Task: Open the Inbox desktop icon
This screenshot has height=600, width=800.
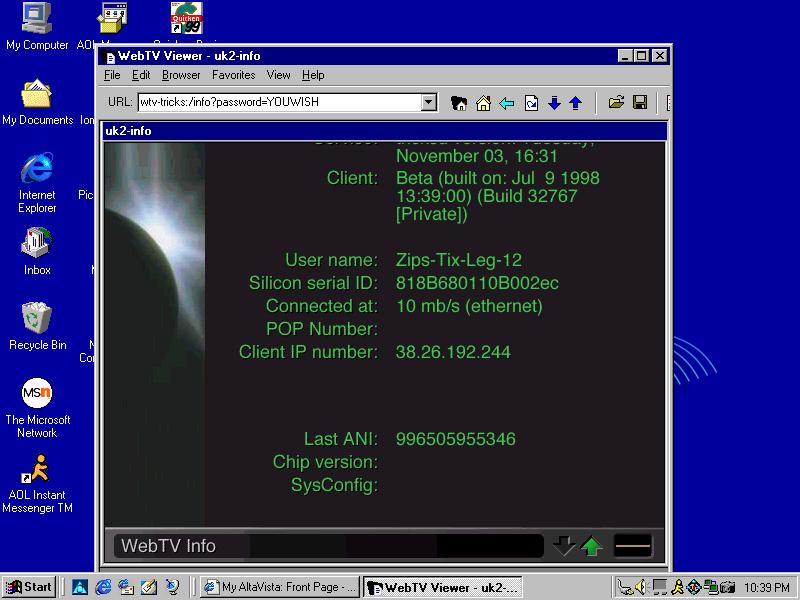Action: 37,252
